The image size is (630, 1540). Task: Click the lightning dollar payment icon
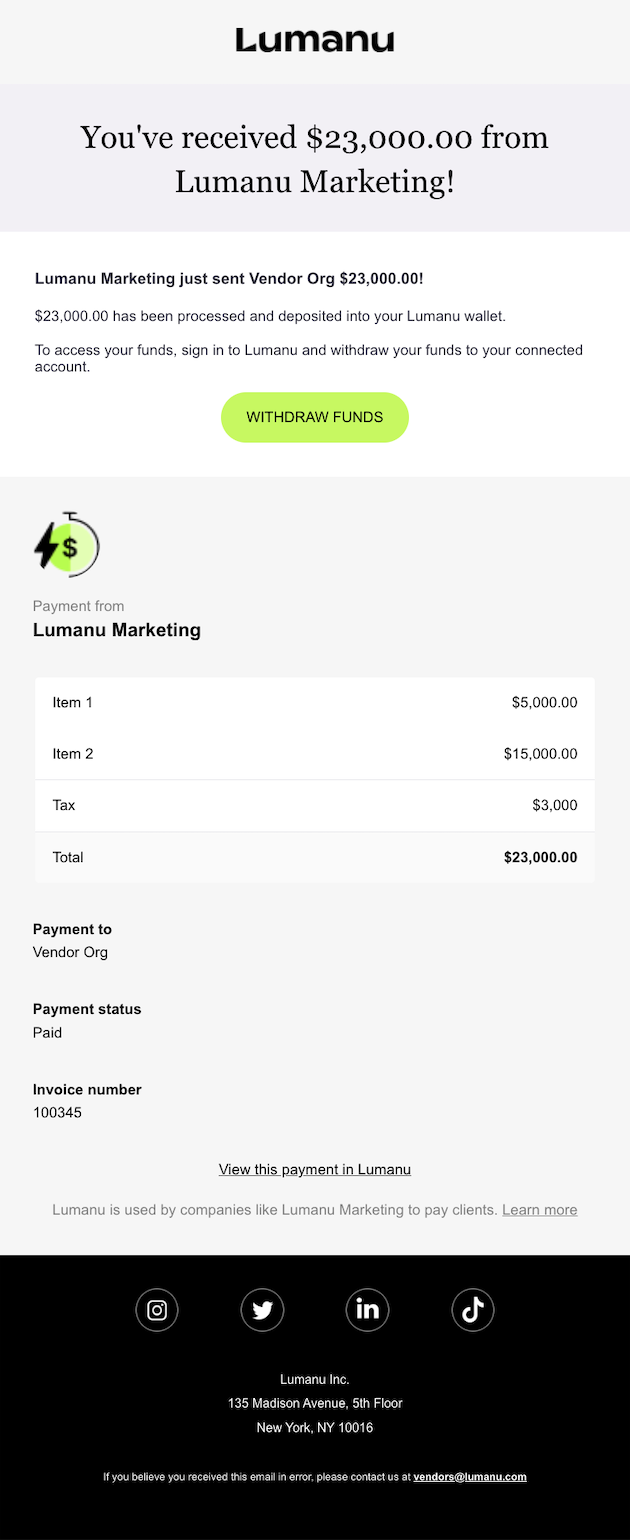click(x=66, y=545)
